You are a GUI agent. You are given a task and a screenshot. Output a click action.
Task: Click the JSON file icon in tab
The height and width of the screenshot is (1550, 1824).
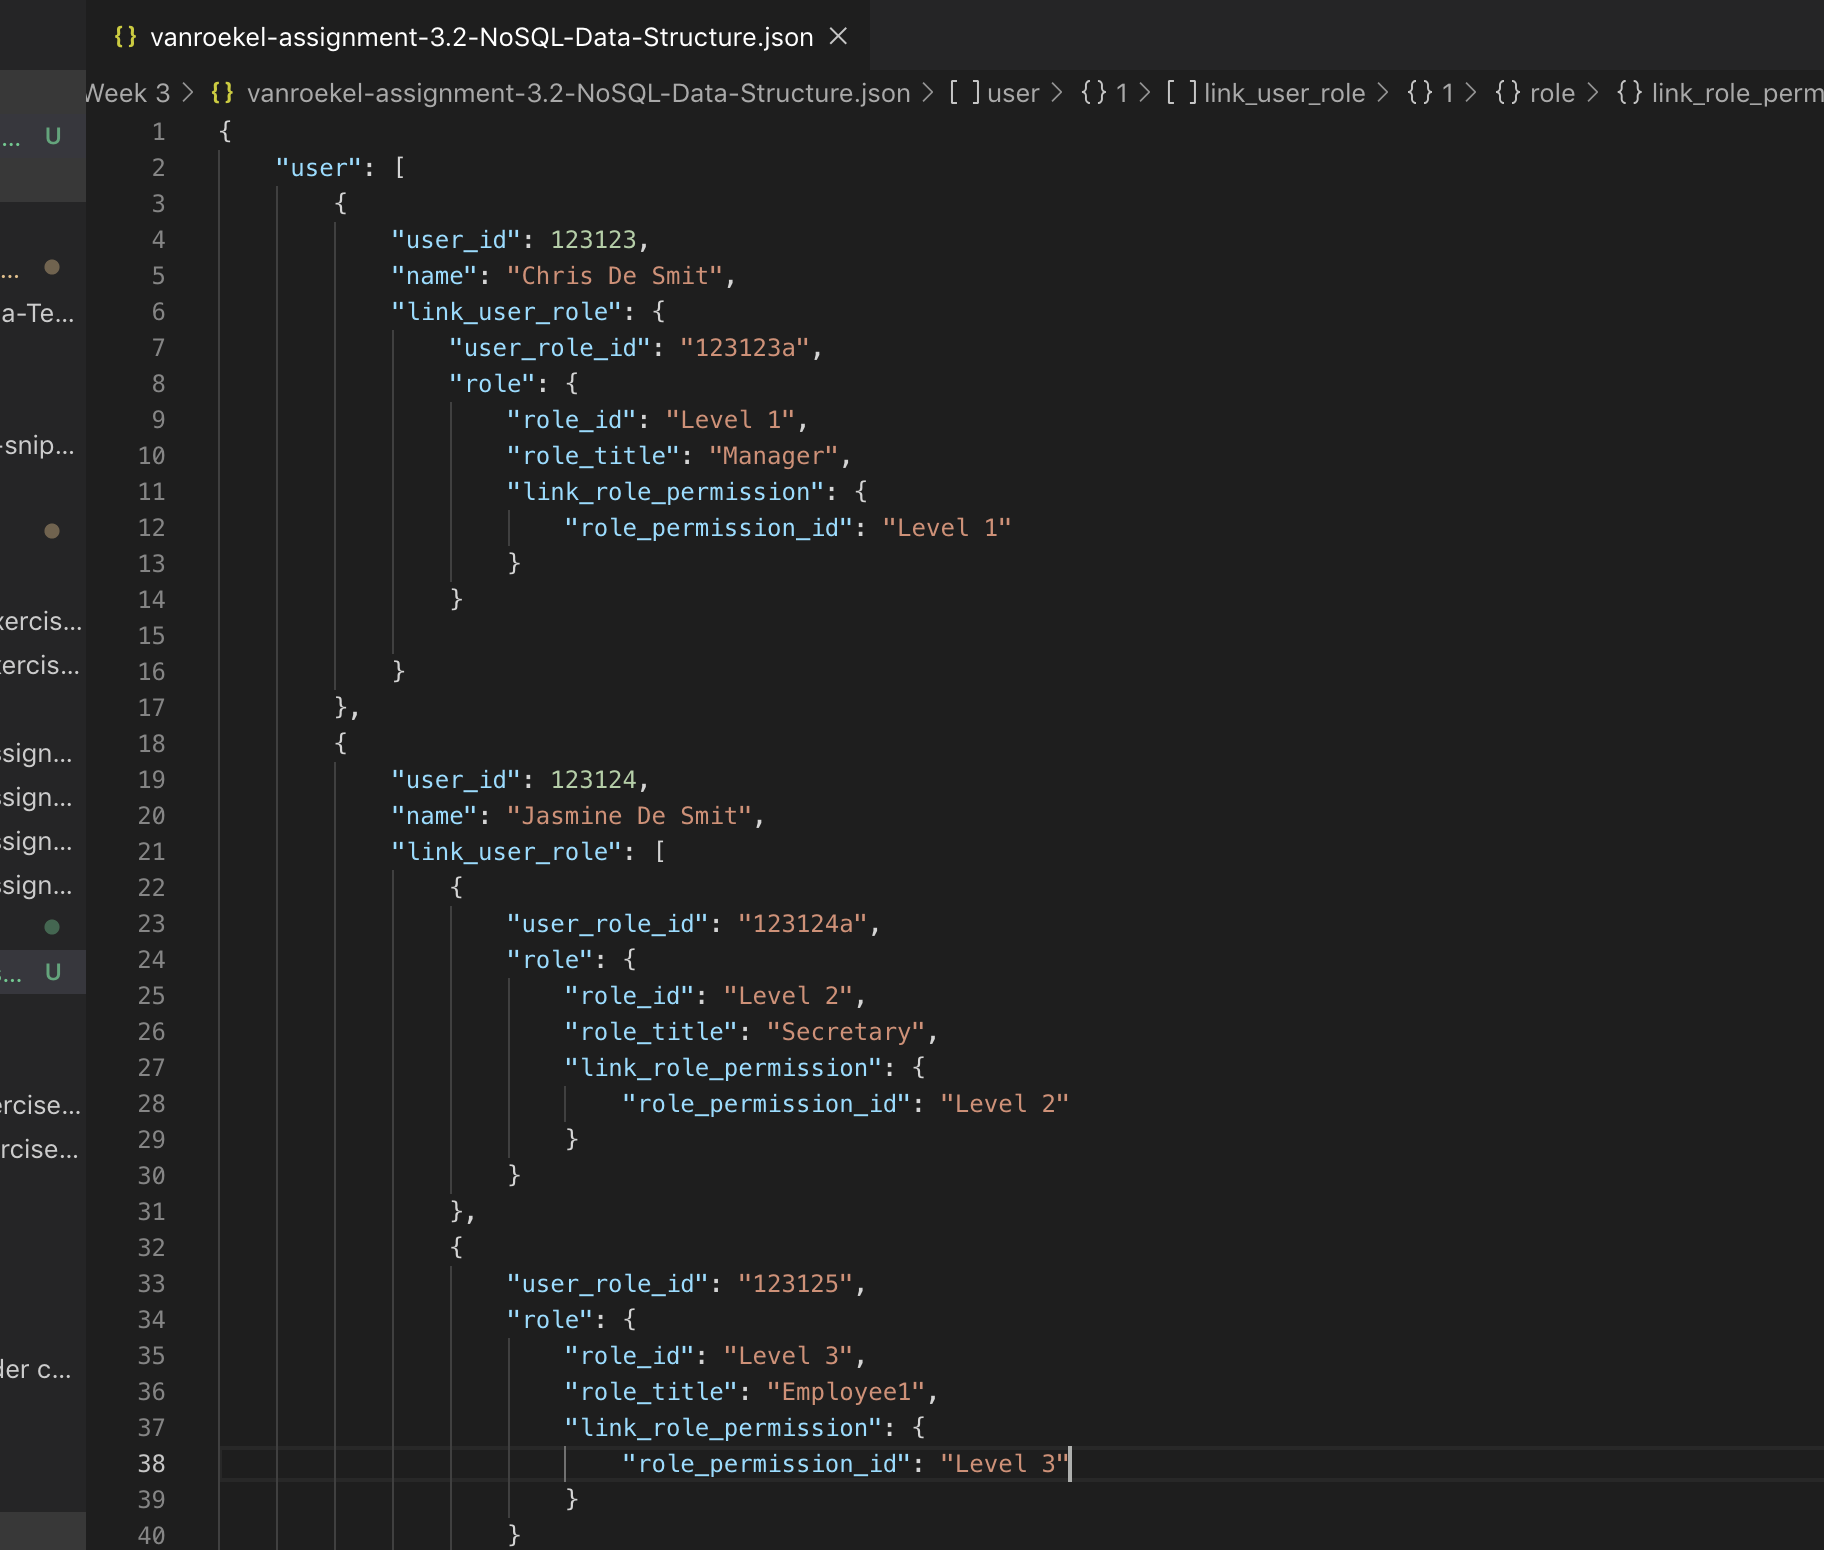click(x=125, y=37)
